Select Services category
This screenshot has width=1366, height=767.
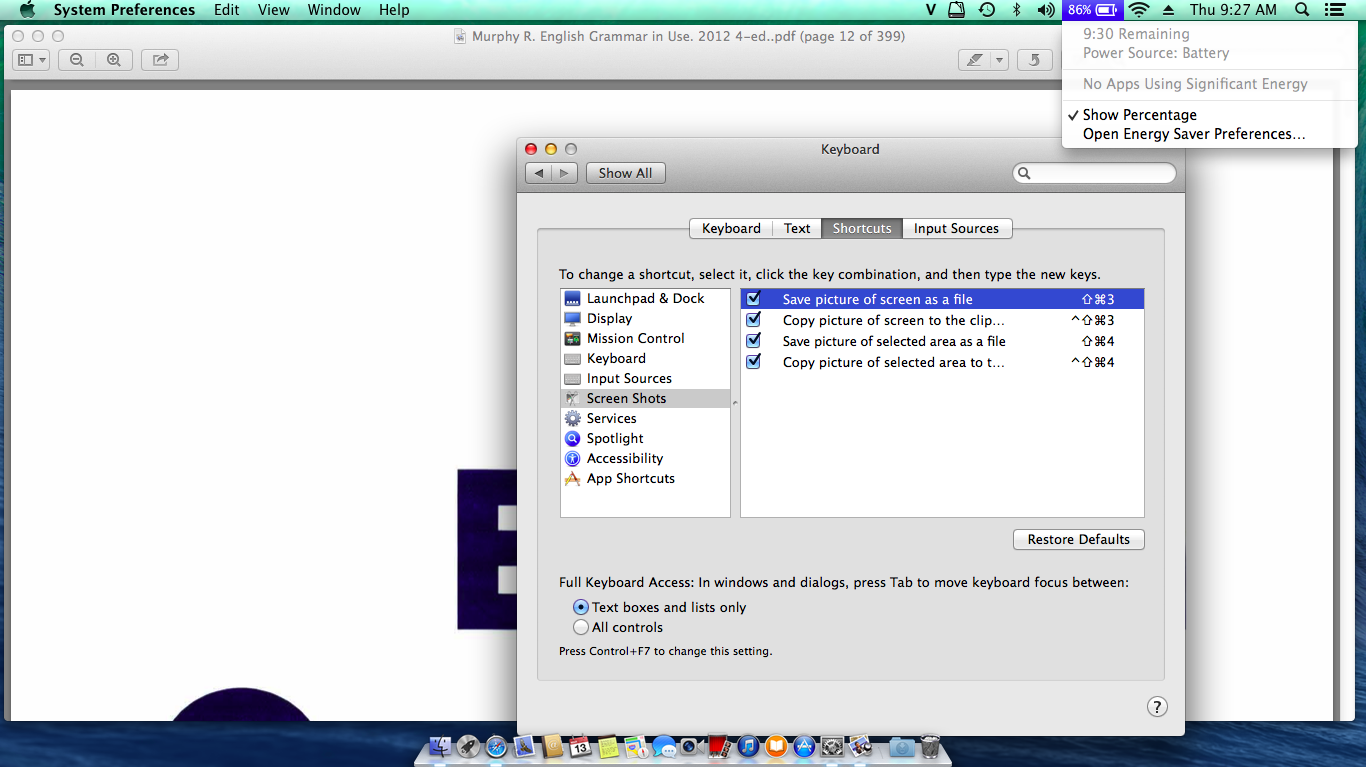[x=645, y=418]
